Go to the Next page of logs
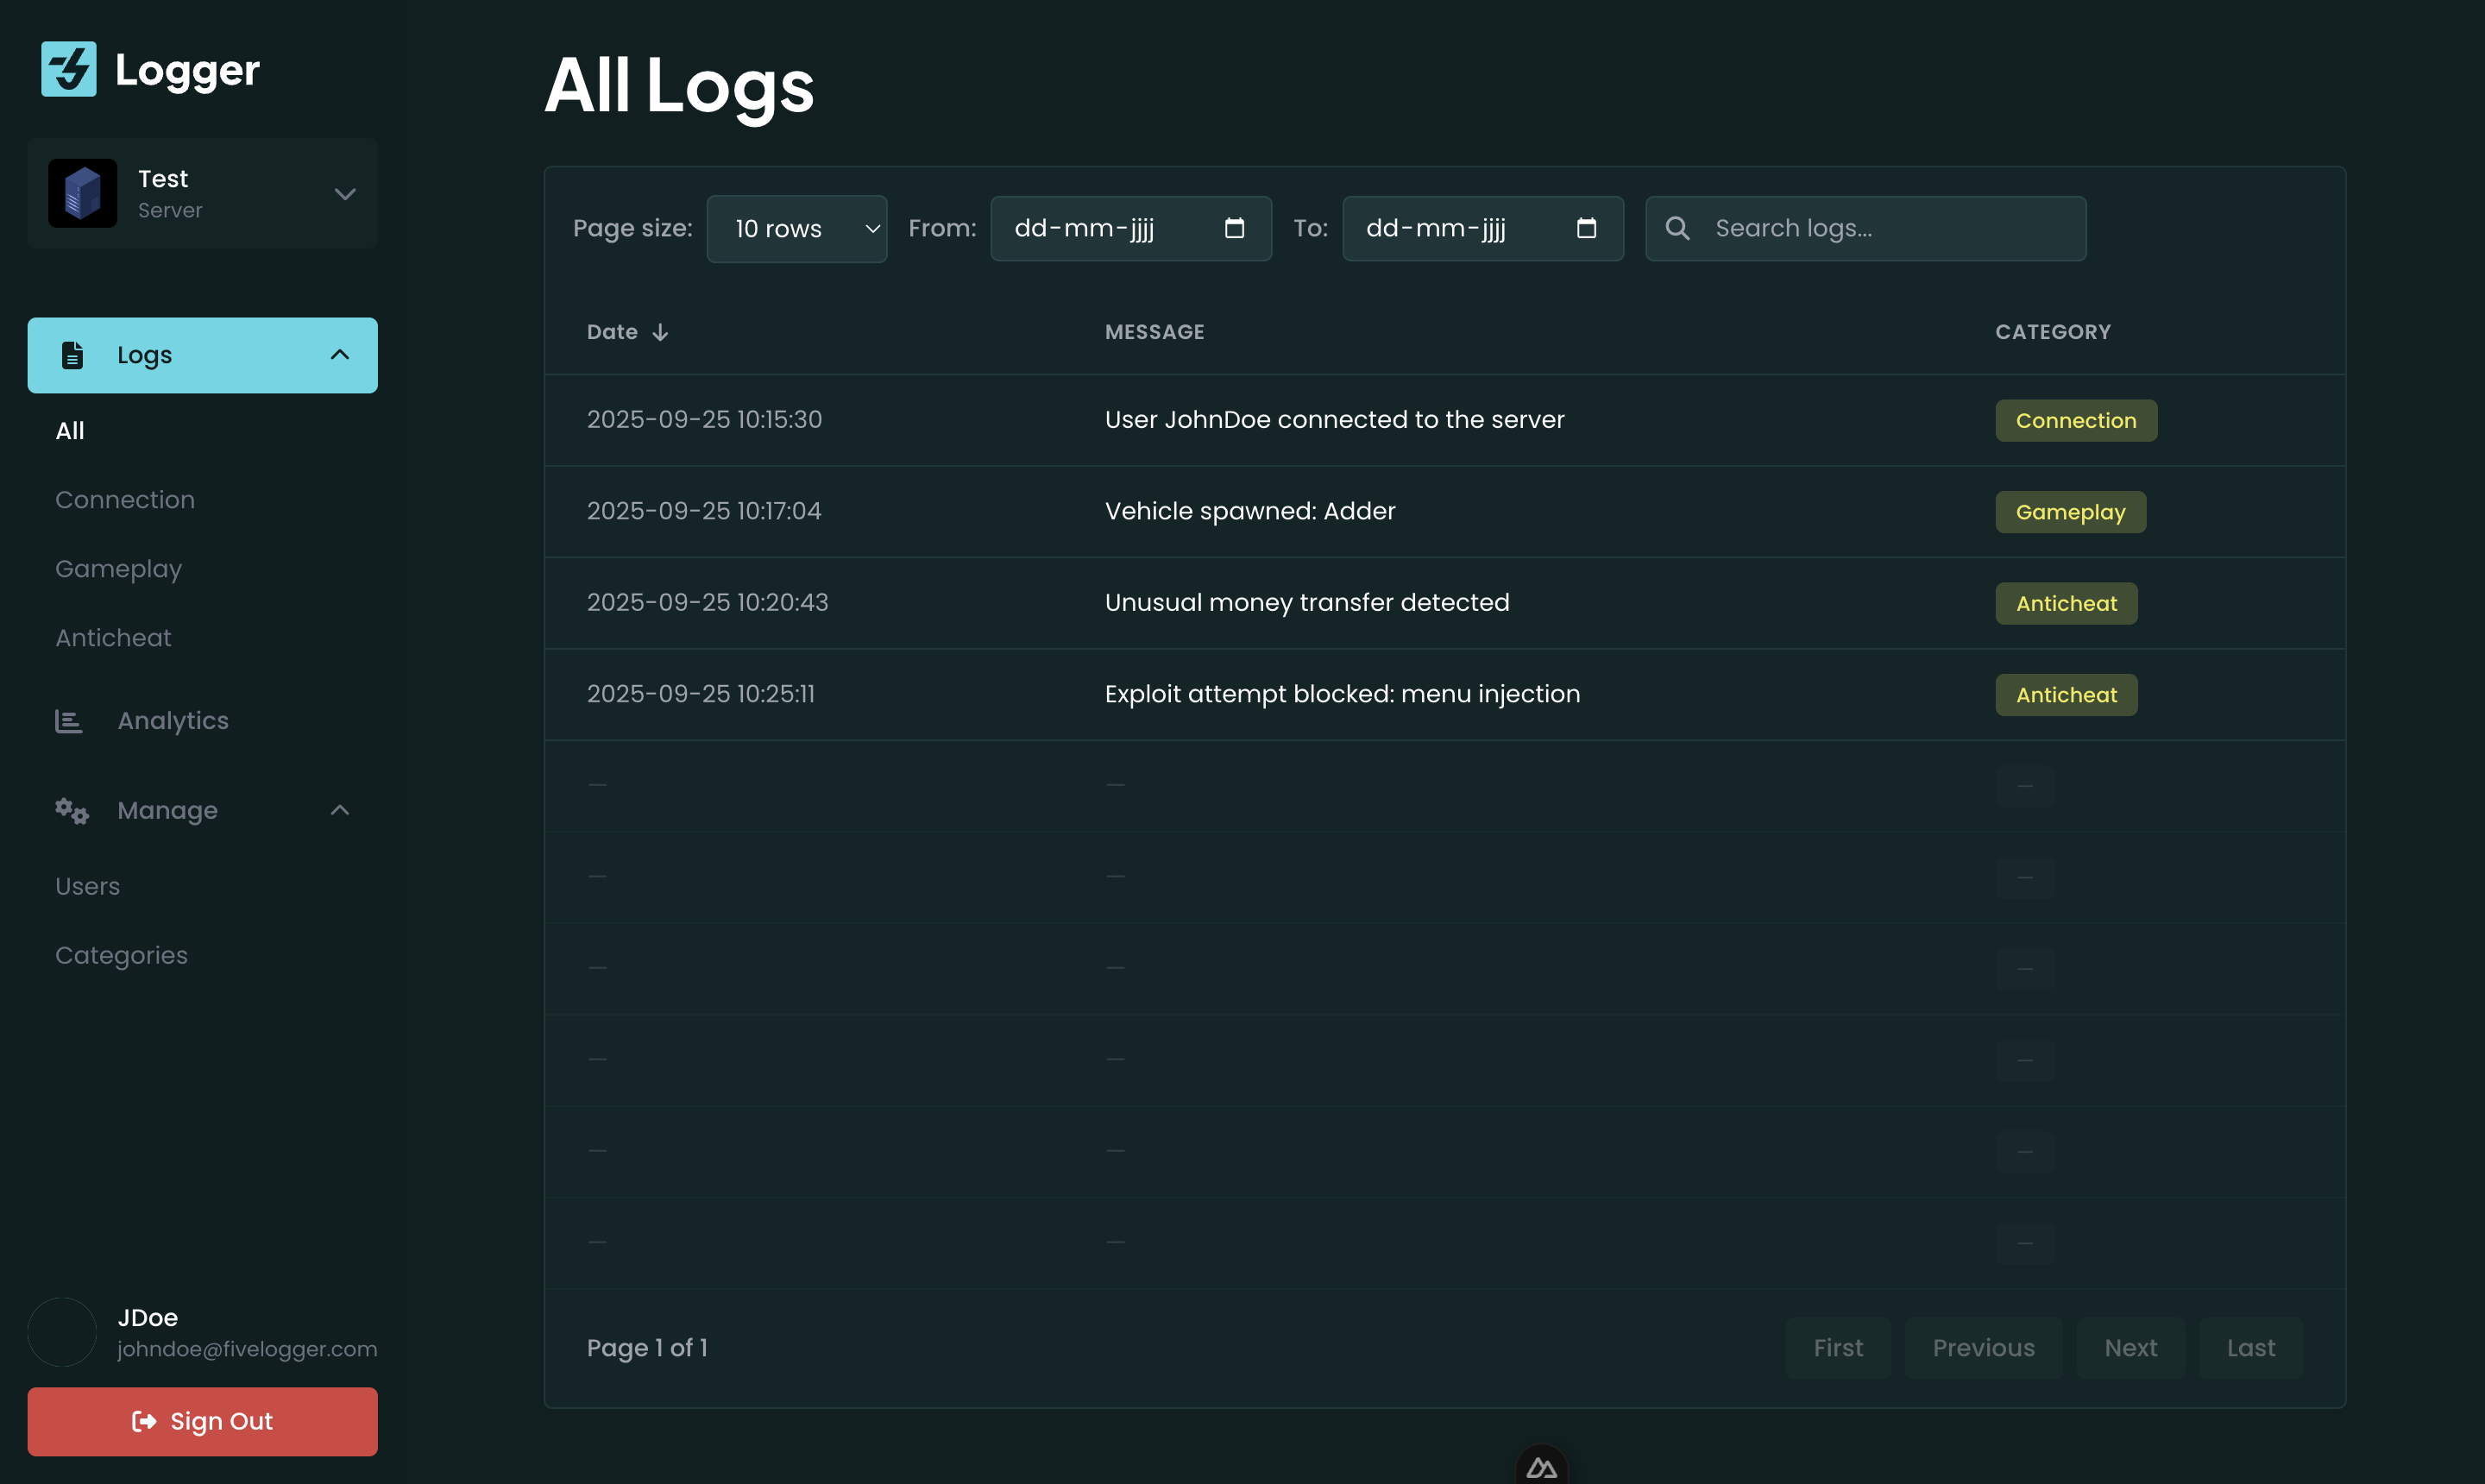This screenshot has height=1484, width=2485. point(2131,1347)
